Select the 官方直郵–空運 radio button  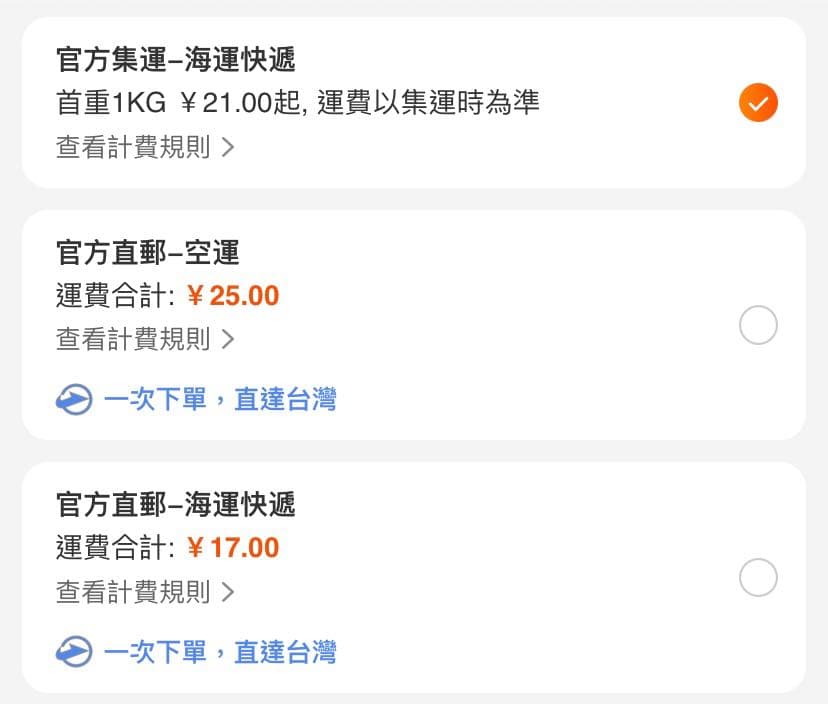click(758, 325)
